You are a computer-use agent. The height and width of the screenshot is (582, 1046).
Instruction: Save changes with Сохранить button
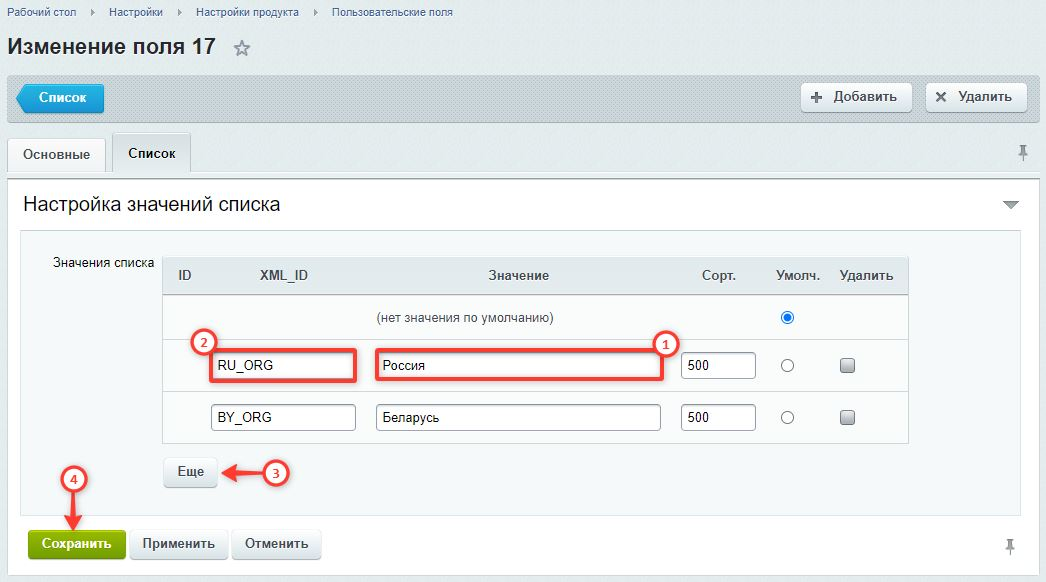tap(77, 544)
